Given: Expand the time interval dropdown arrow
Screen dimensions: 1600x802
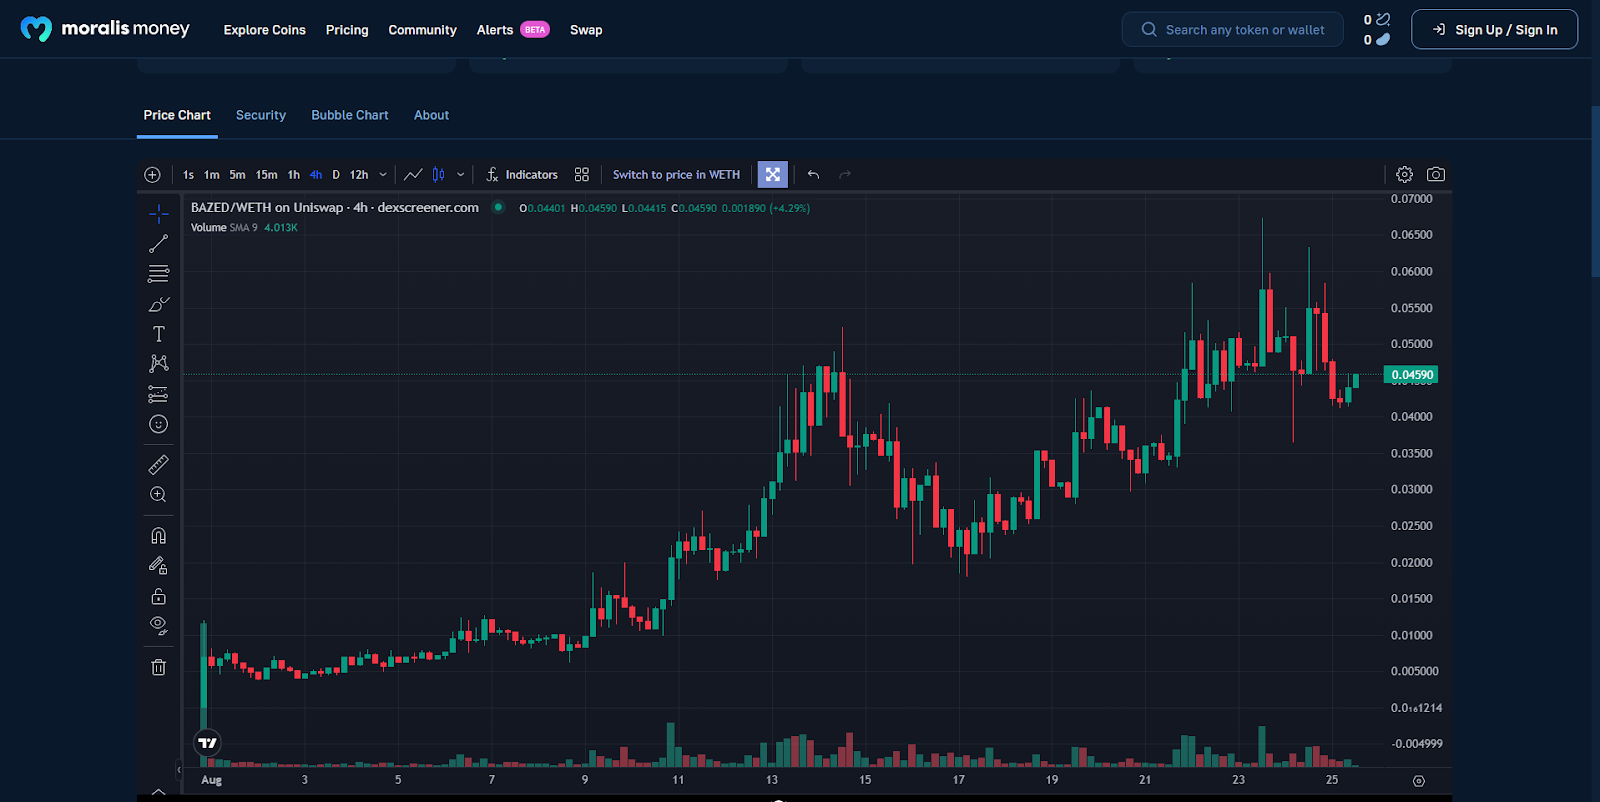Looking at the screenshot, I should point(383,175).
